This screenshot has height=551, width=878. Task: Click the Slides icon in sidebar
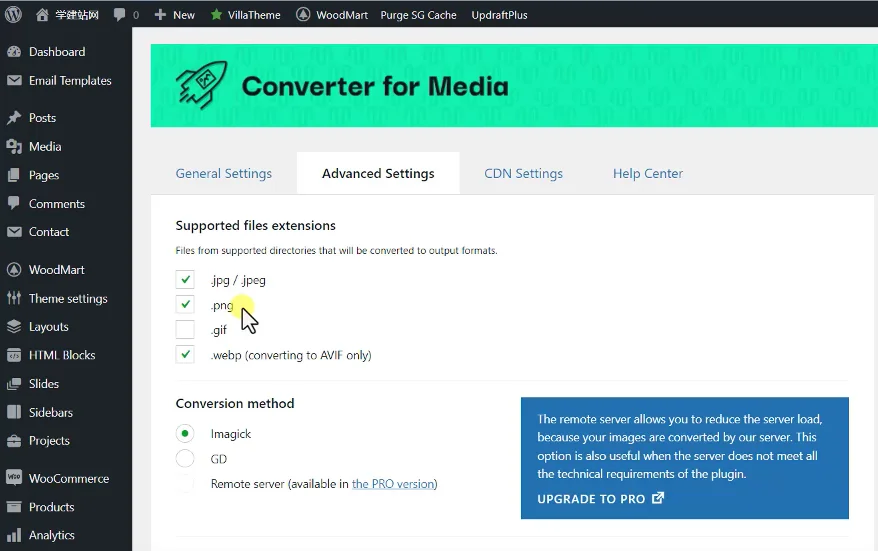tap(14, 384)
